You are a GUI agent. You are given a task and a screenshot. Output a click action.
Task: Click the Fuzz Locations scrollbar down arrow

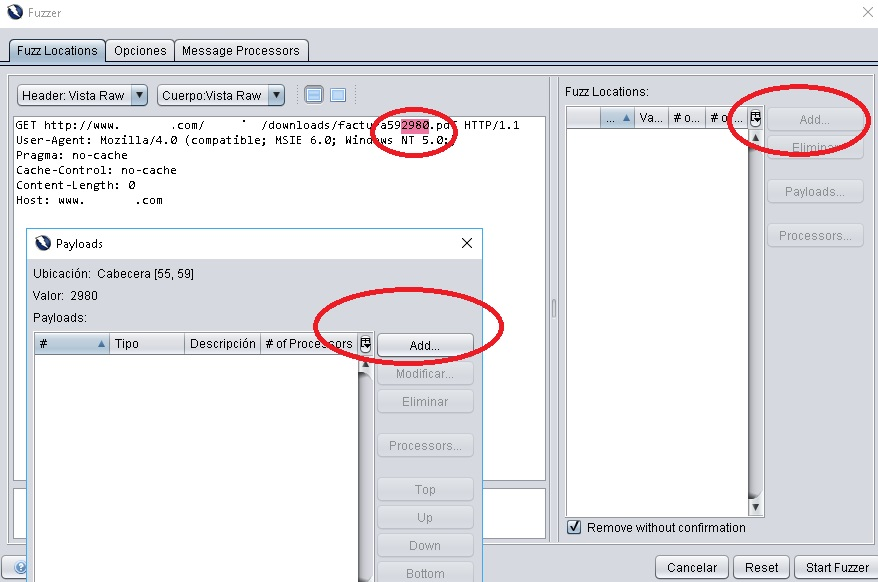756,508
